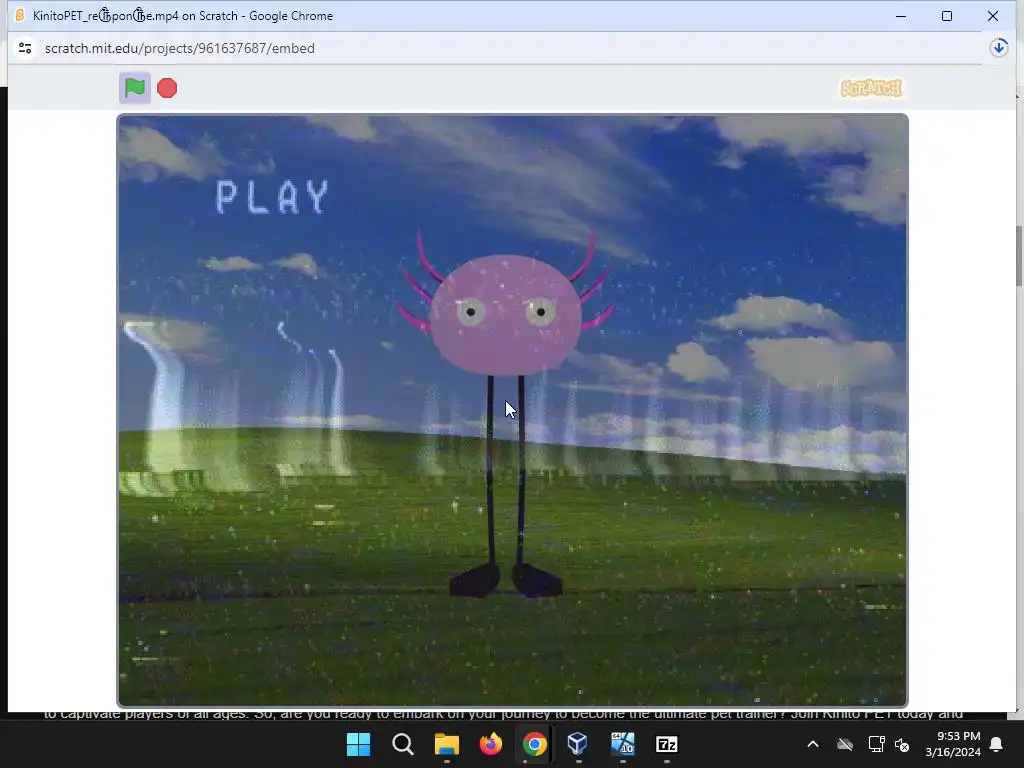Open the Scratch logo link
The height and width of the screenshot is (768, 1024).
[871, 88]
